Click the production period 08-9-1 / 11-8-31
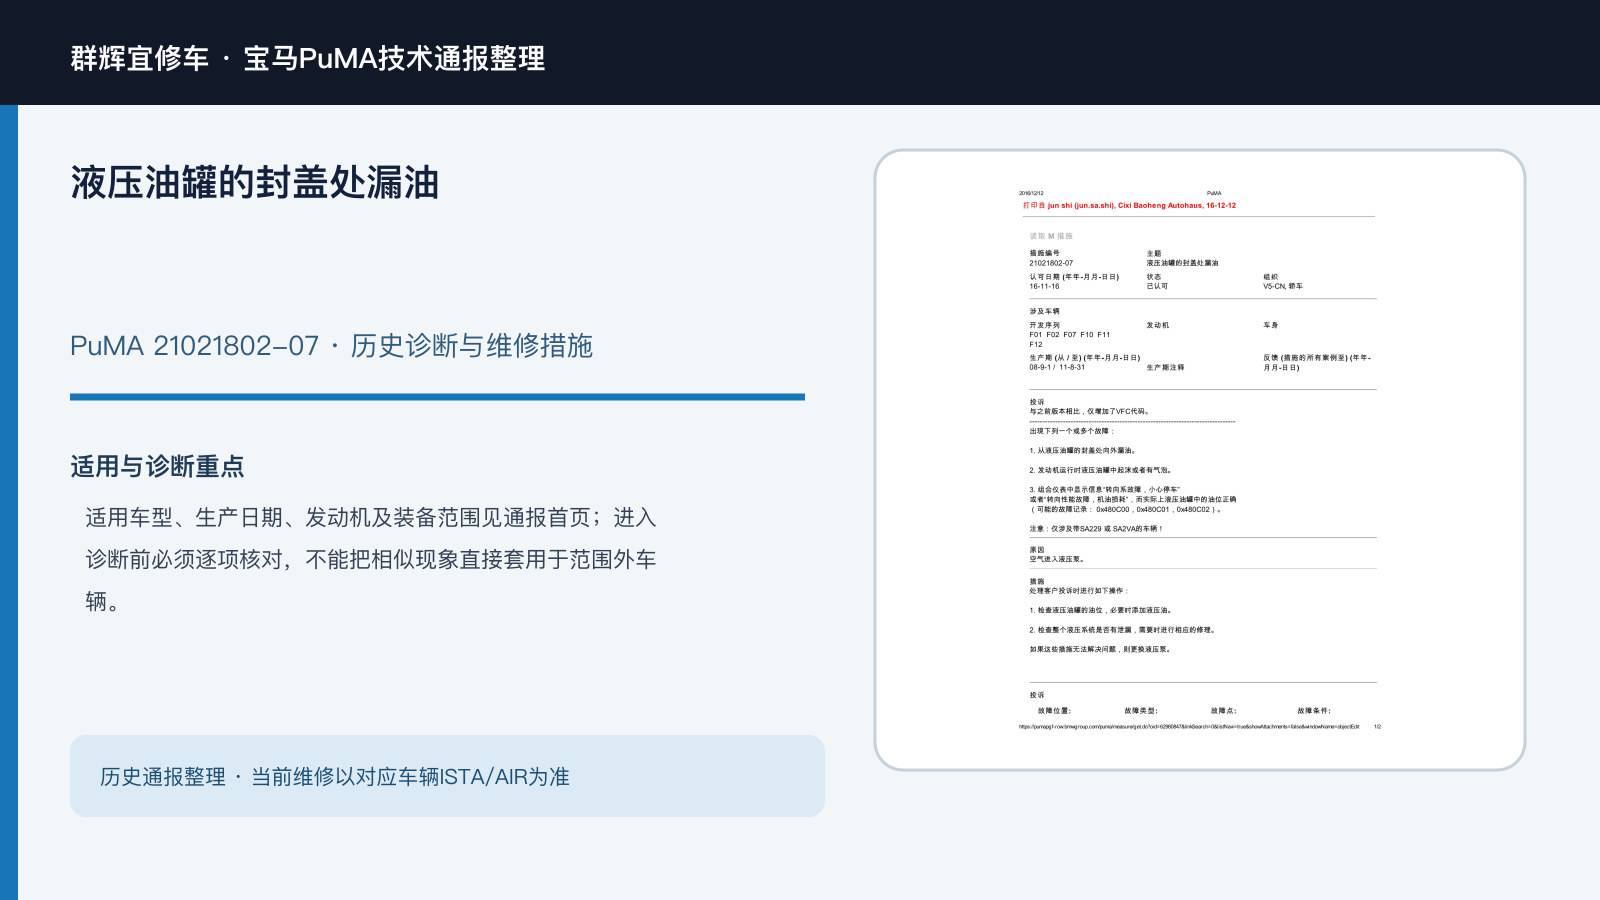 pyautogui.click(x=1057, y=367)
